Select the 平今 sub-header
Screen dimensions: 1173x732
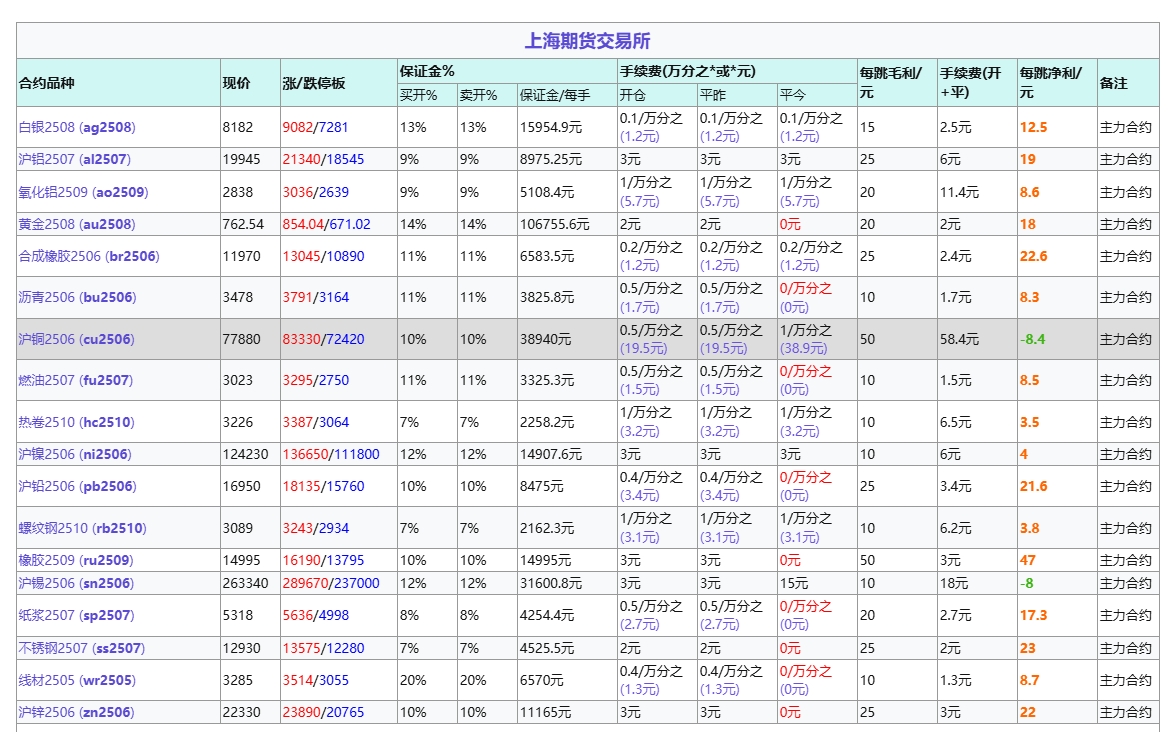point(793,96)
